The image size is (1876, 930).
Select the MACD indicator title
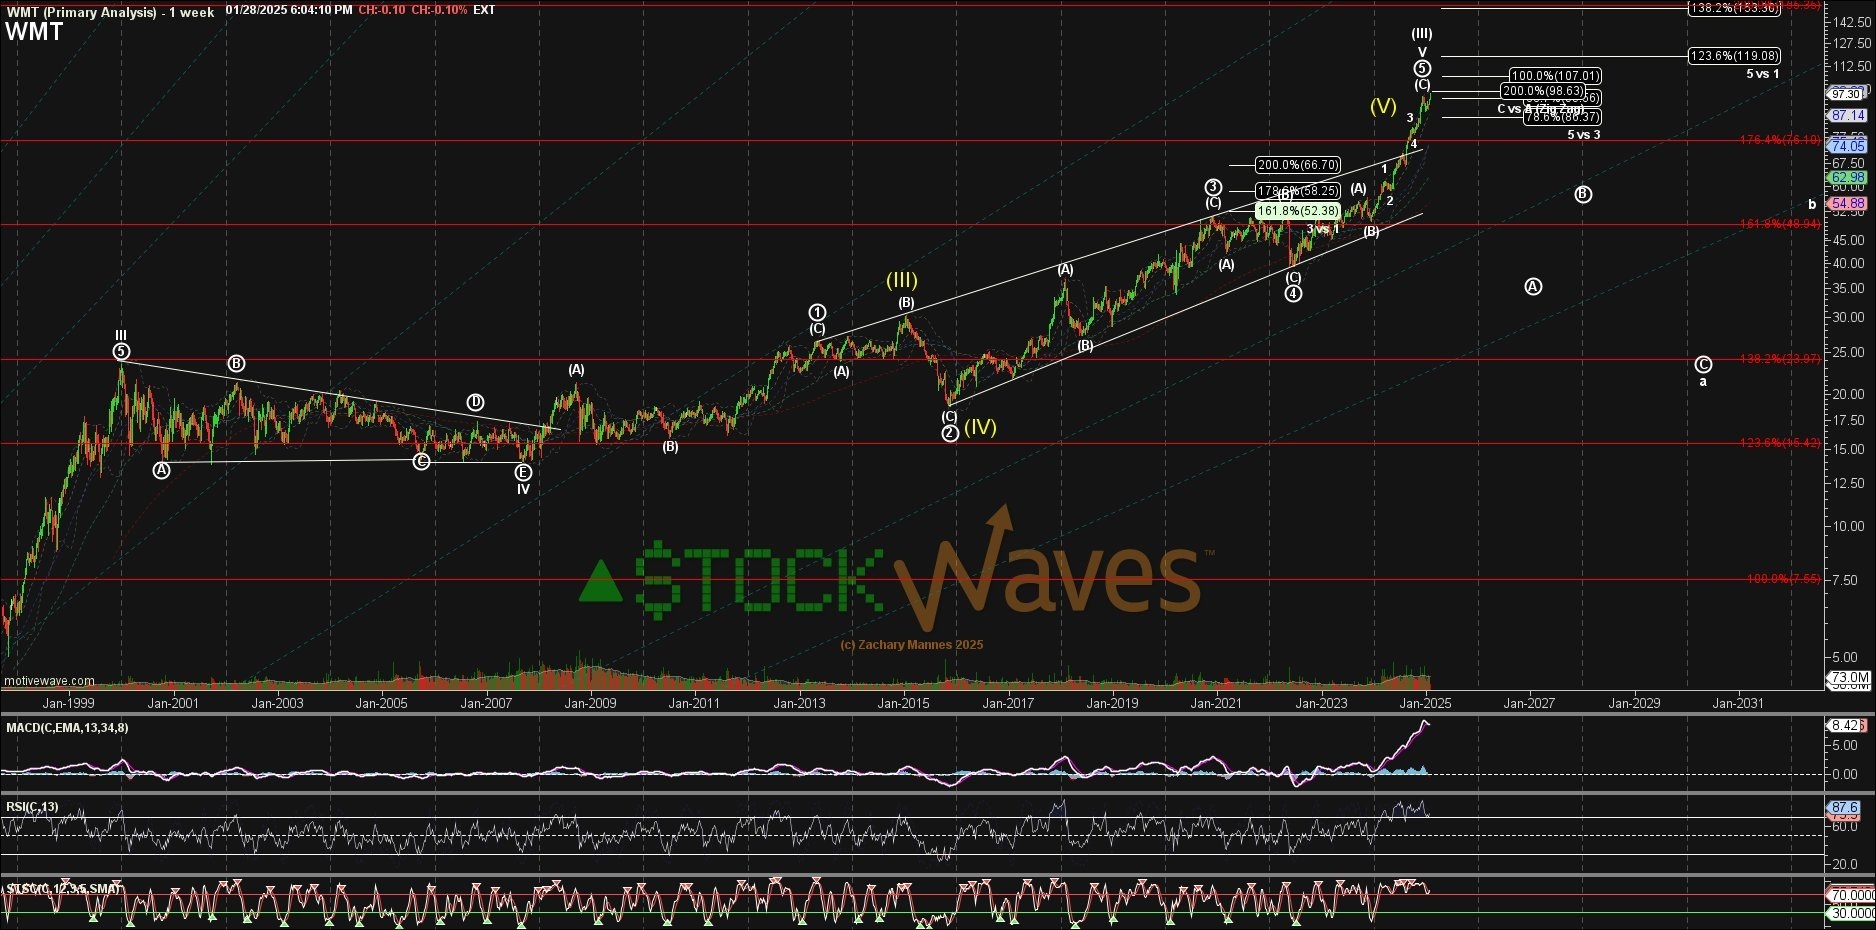(x=67, y=728)
